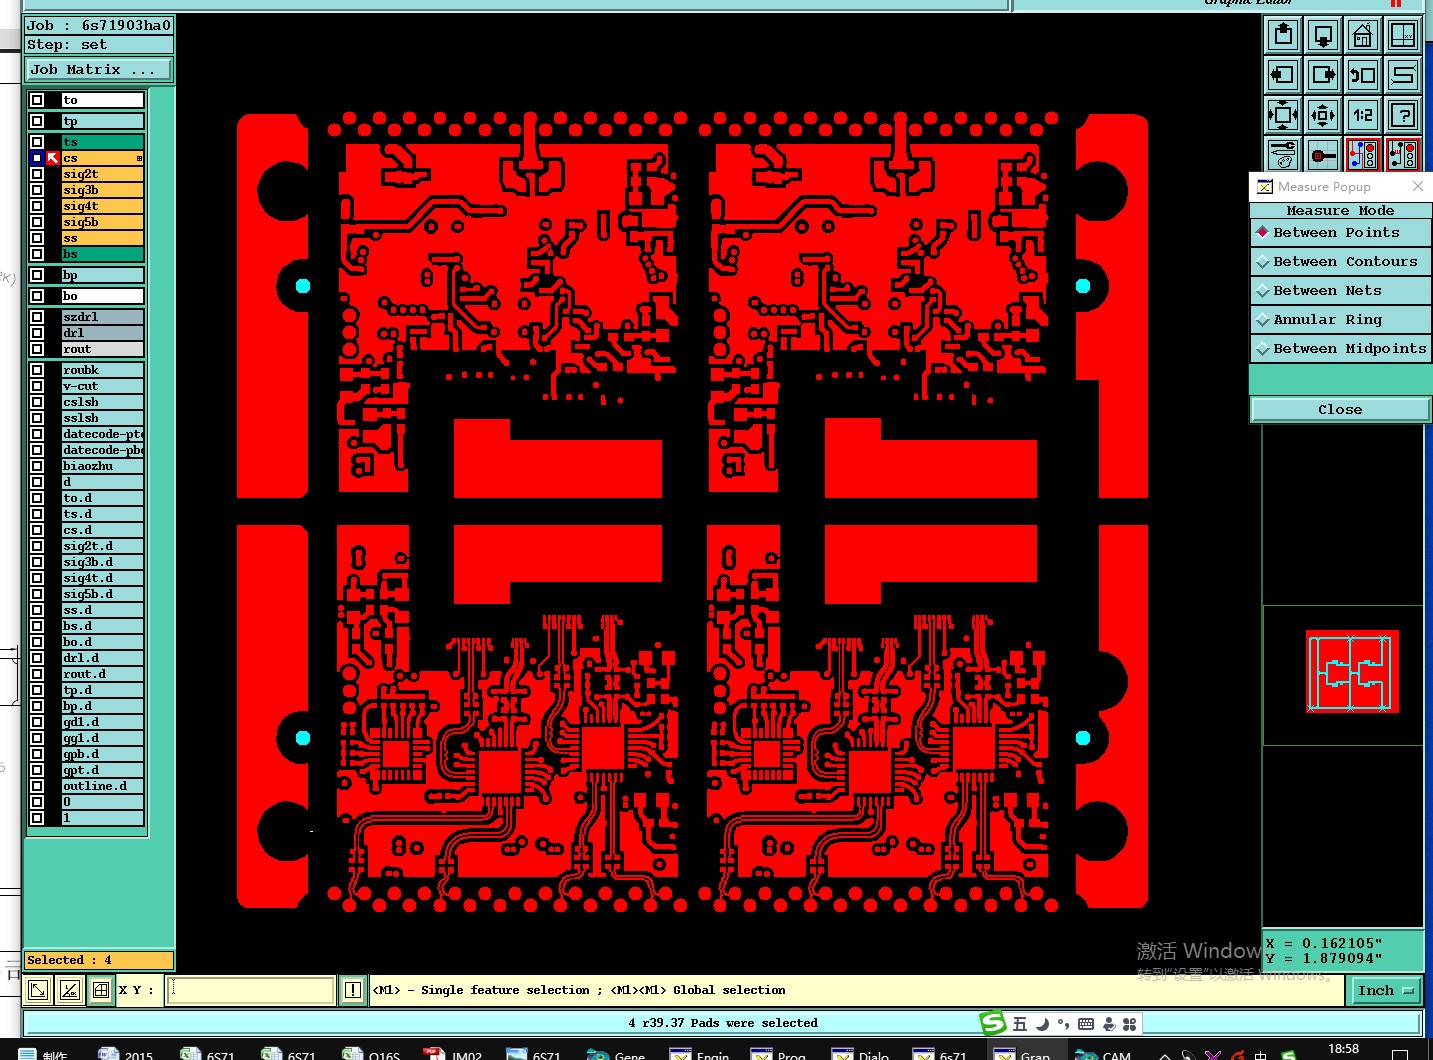The image size is (1433, 1060).
Task: Select the sig4t layer row
Action: [102, 206]
